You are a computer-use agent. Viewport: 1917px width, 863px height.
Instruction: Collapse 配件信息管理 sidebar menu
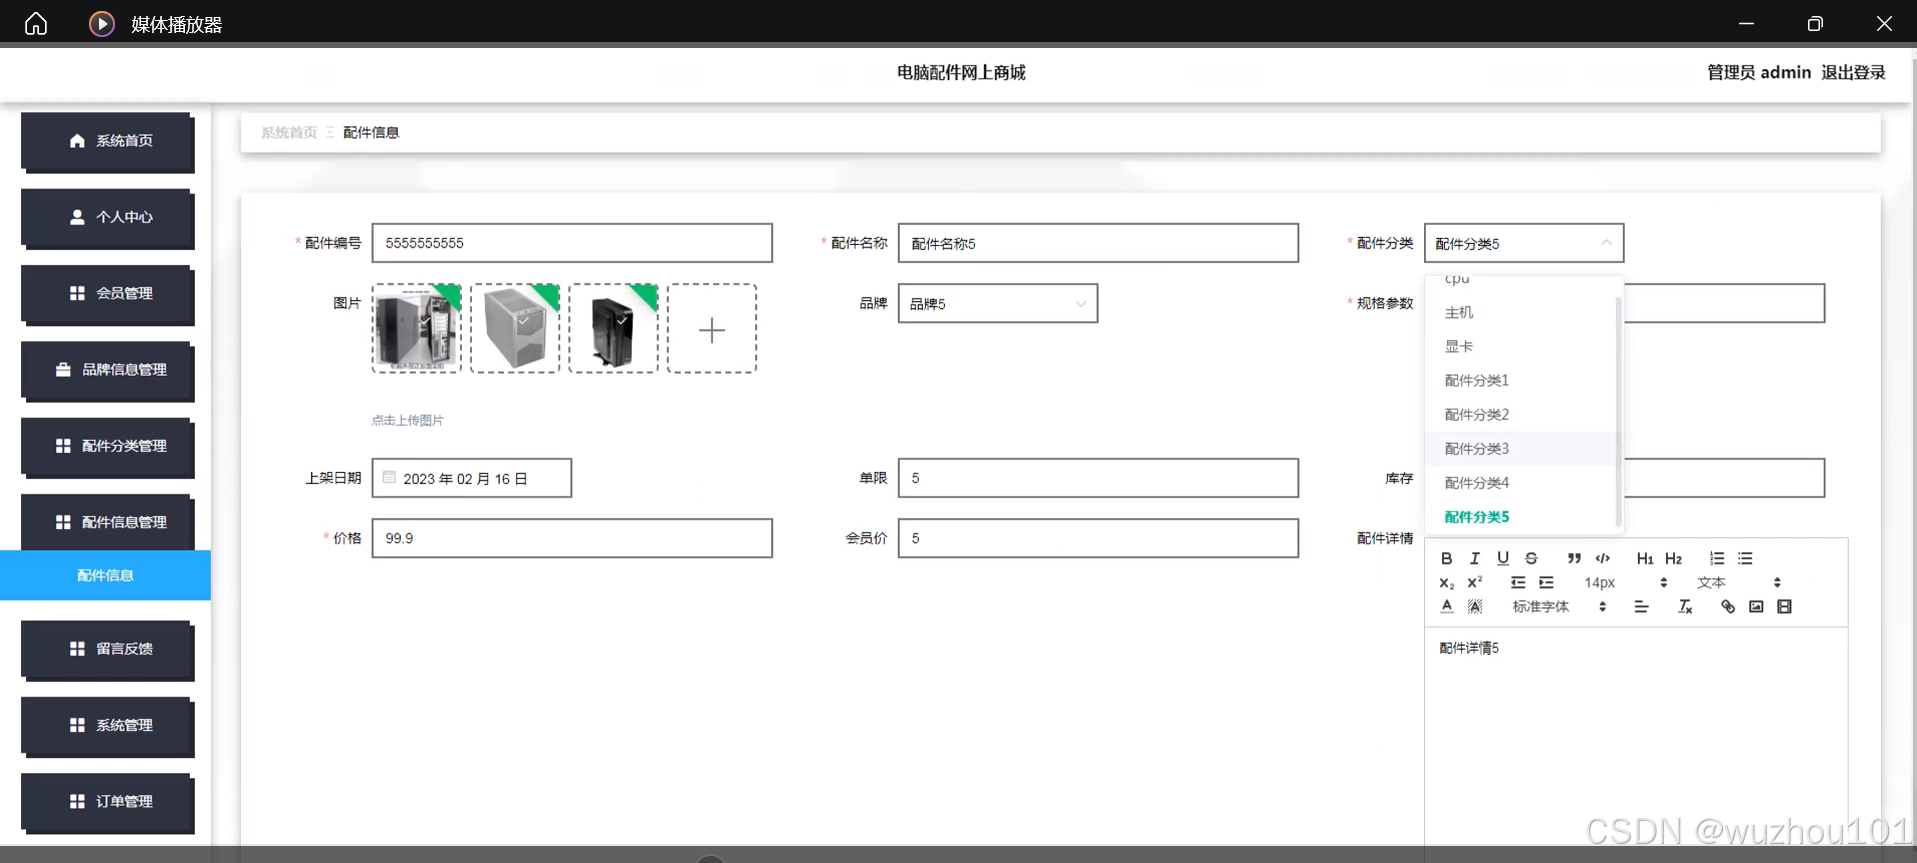tap(108, 522)
